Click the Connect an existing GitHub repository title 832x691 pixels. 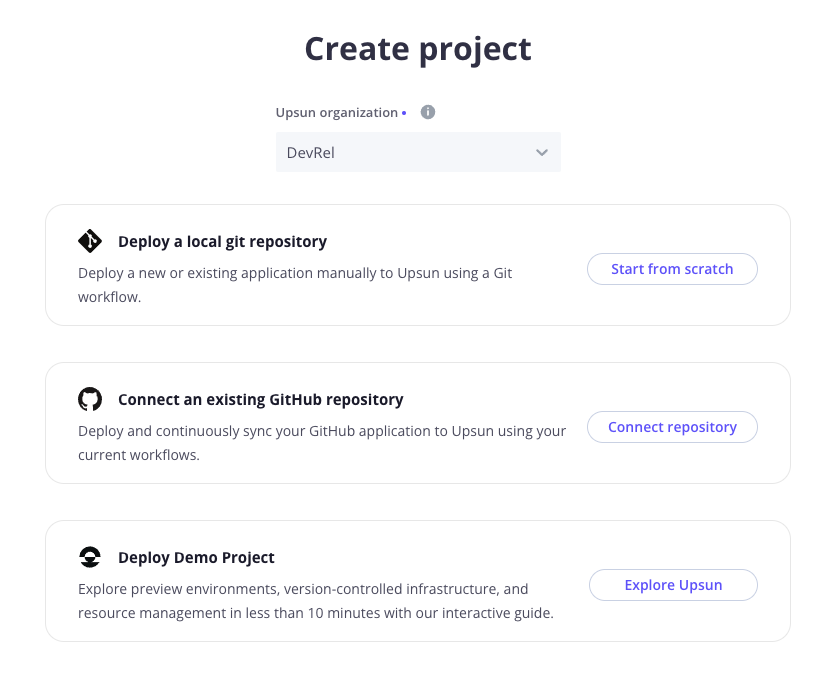260,398
